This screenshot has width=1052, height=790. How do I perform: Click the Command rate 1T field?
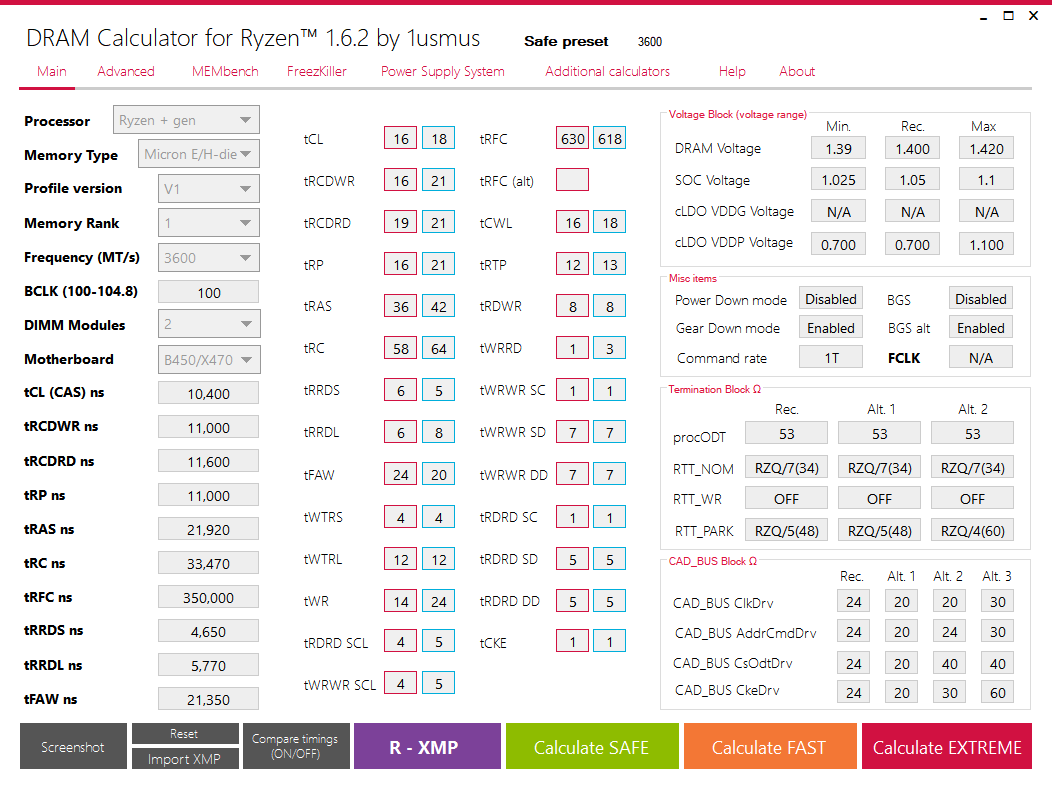[831, 357]
